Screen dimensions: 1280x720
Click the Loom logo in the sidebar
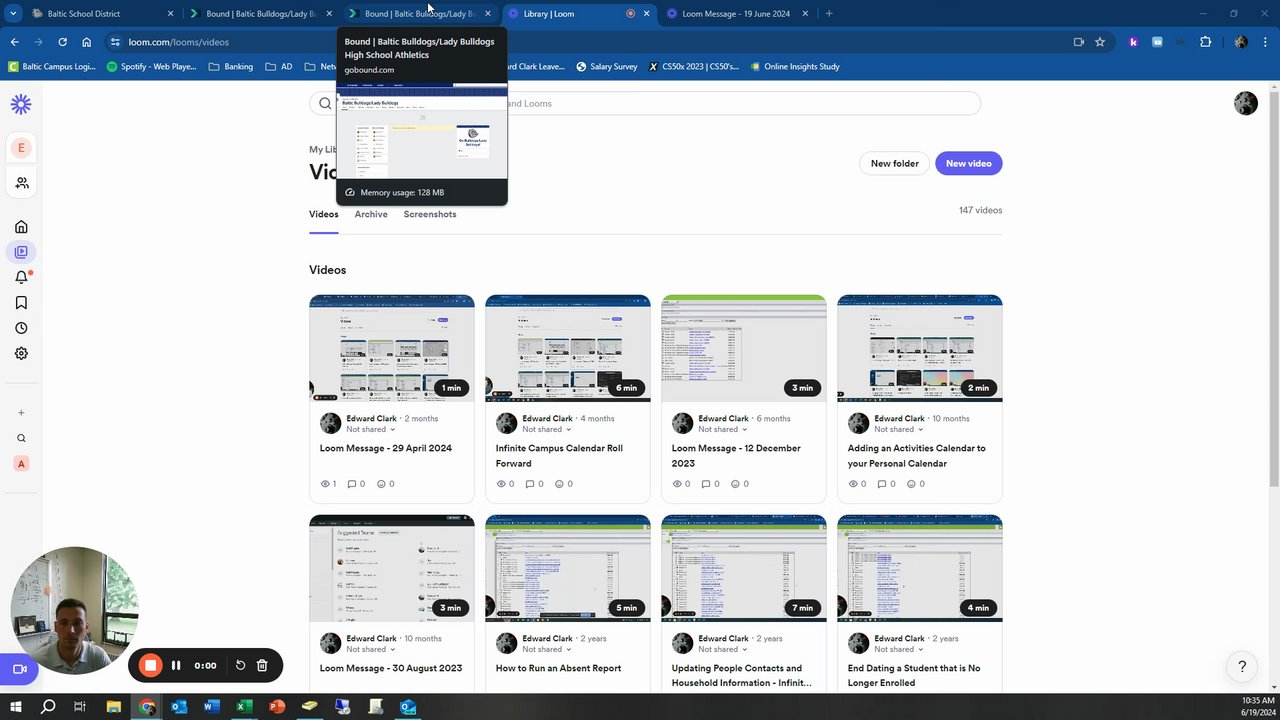(21, 104)
